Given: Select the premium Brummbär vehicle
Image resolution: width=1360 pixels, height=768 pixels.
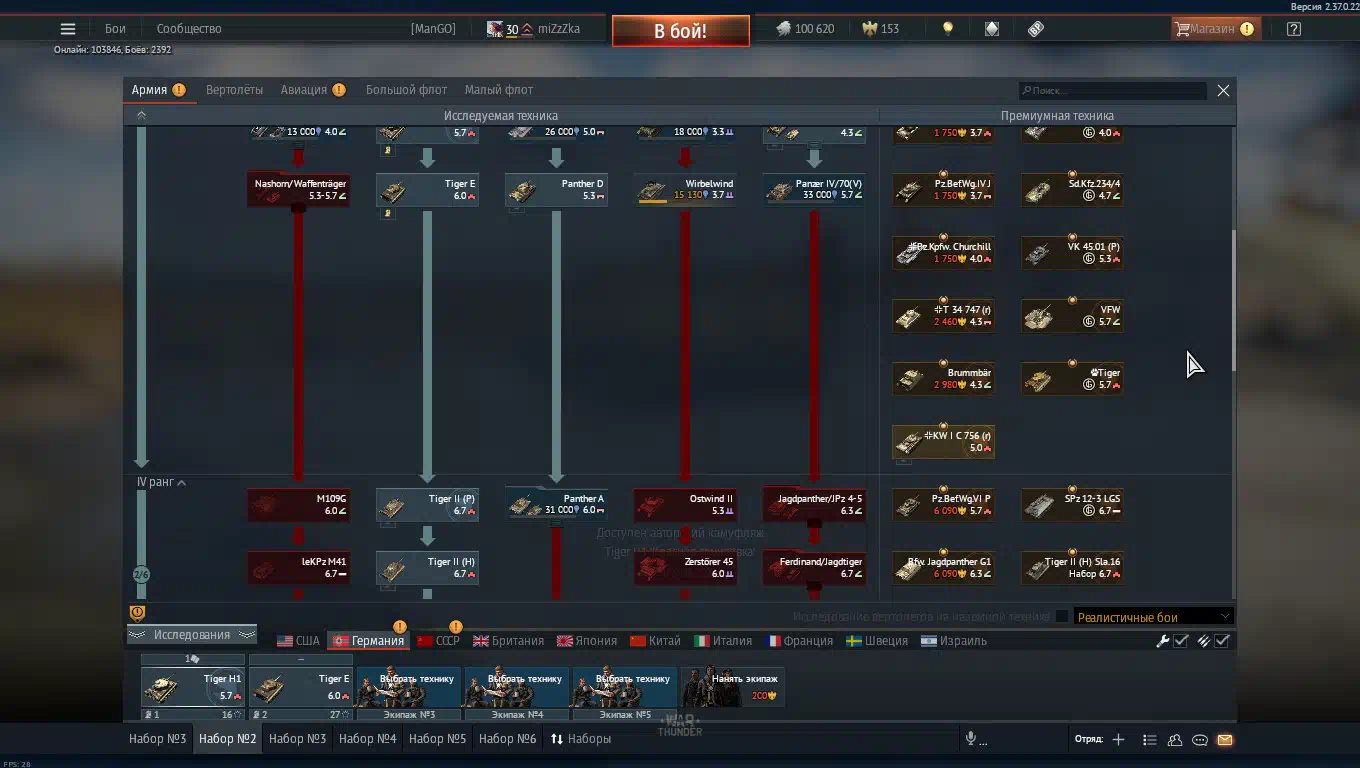Looking at the screenshot, I should [x=943, y=379].
